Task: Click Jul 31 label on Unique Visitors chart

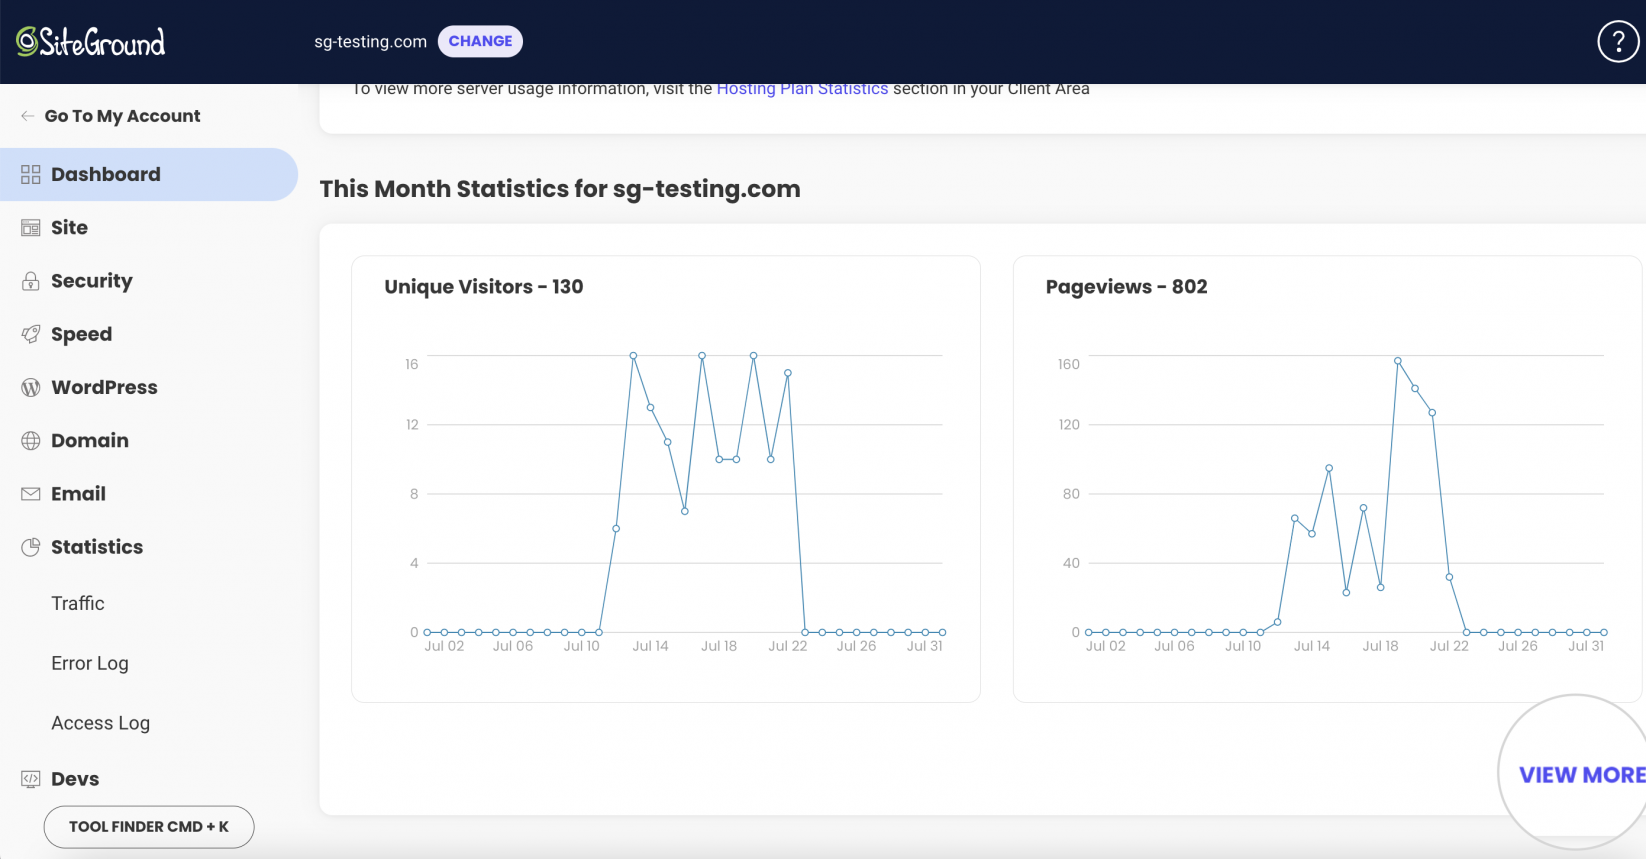Action: click(x=925, y=646)
